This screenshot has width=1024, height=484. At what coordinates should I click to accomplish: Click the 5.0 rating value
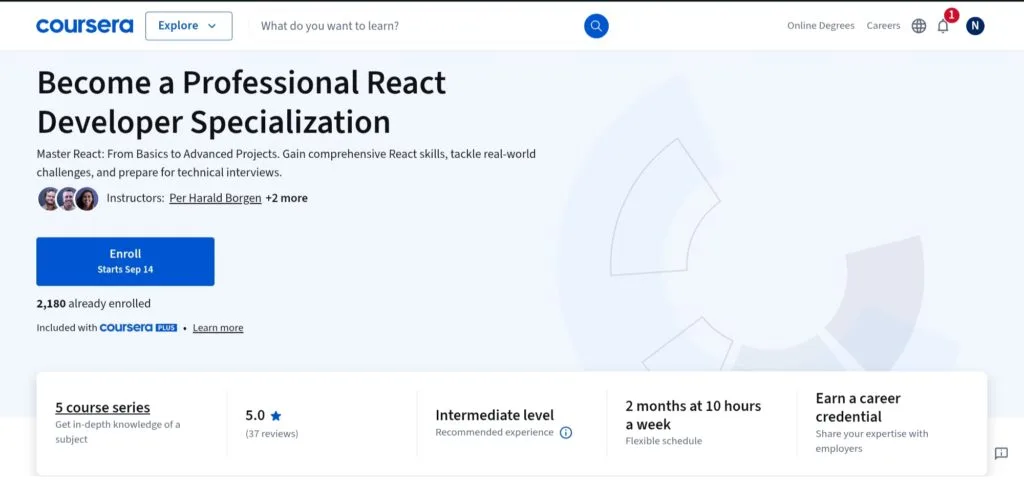tap(255, 415)
